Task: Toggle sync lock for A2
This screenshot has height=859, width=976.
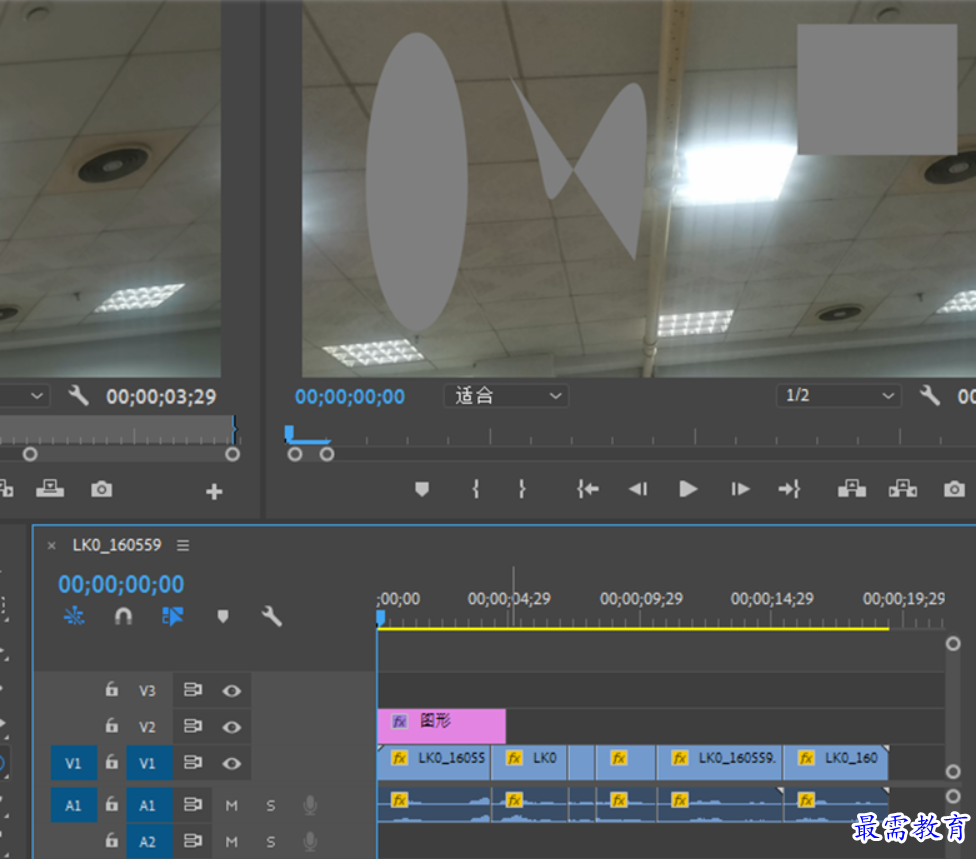Action: 193,841
